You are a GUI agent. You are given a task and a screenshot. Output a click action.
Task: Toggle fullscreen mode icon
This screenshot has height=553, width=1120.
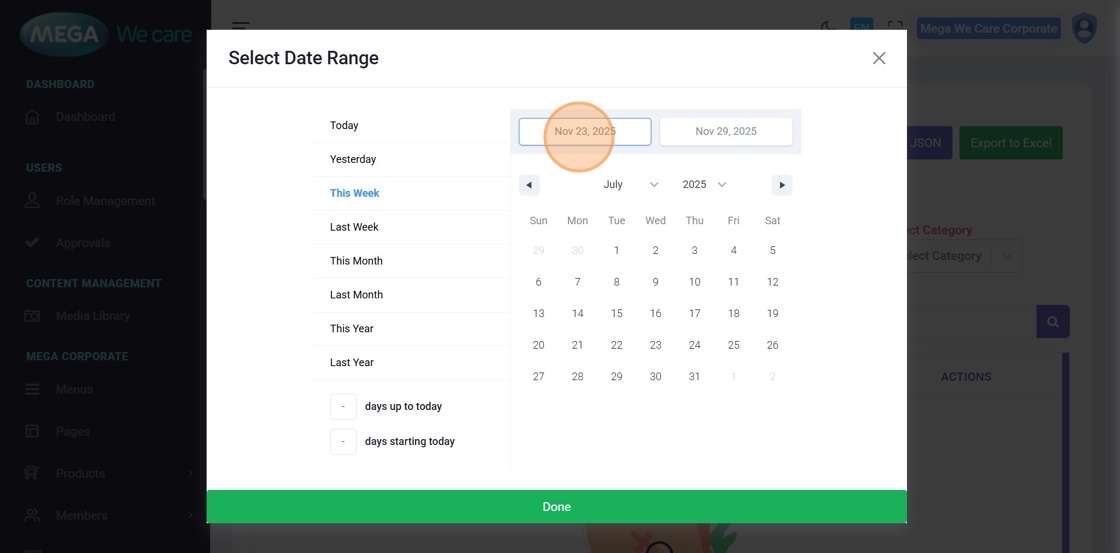pos(895,28)
